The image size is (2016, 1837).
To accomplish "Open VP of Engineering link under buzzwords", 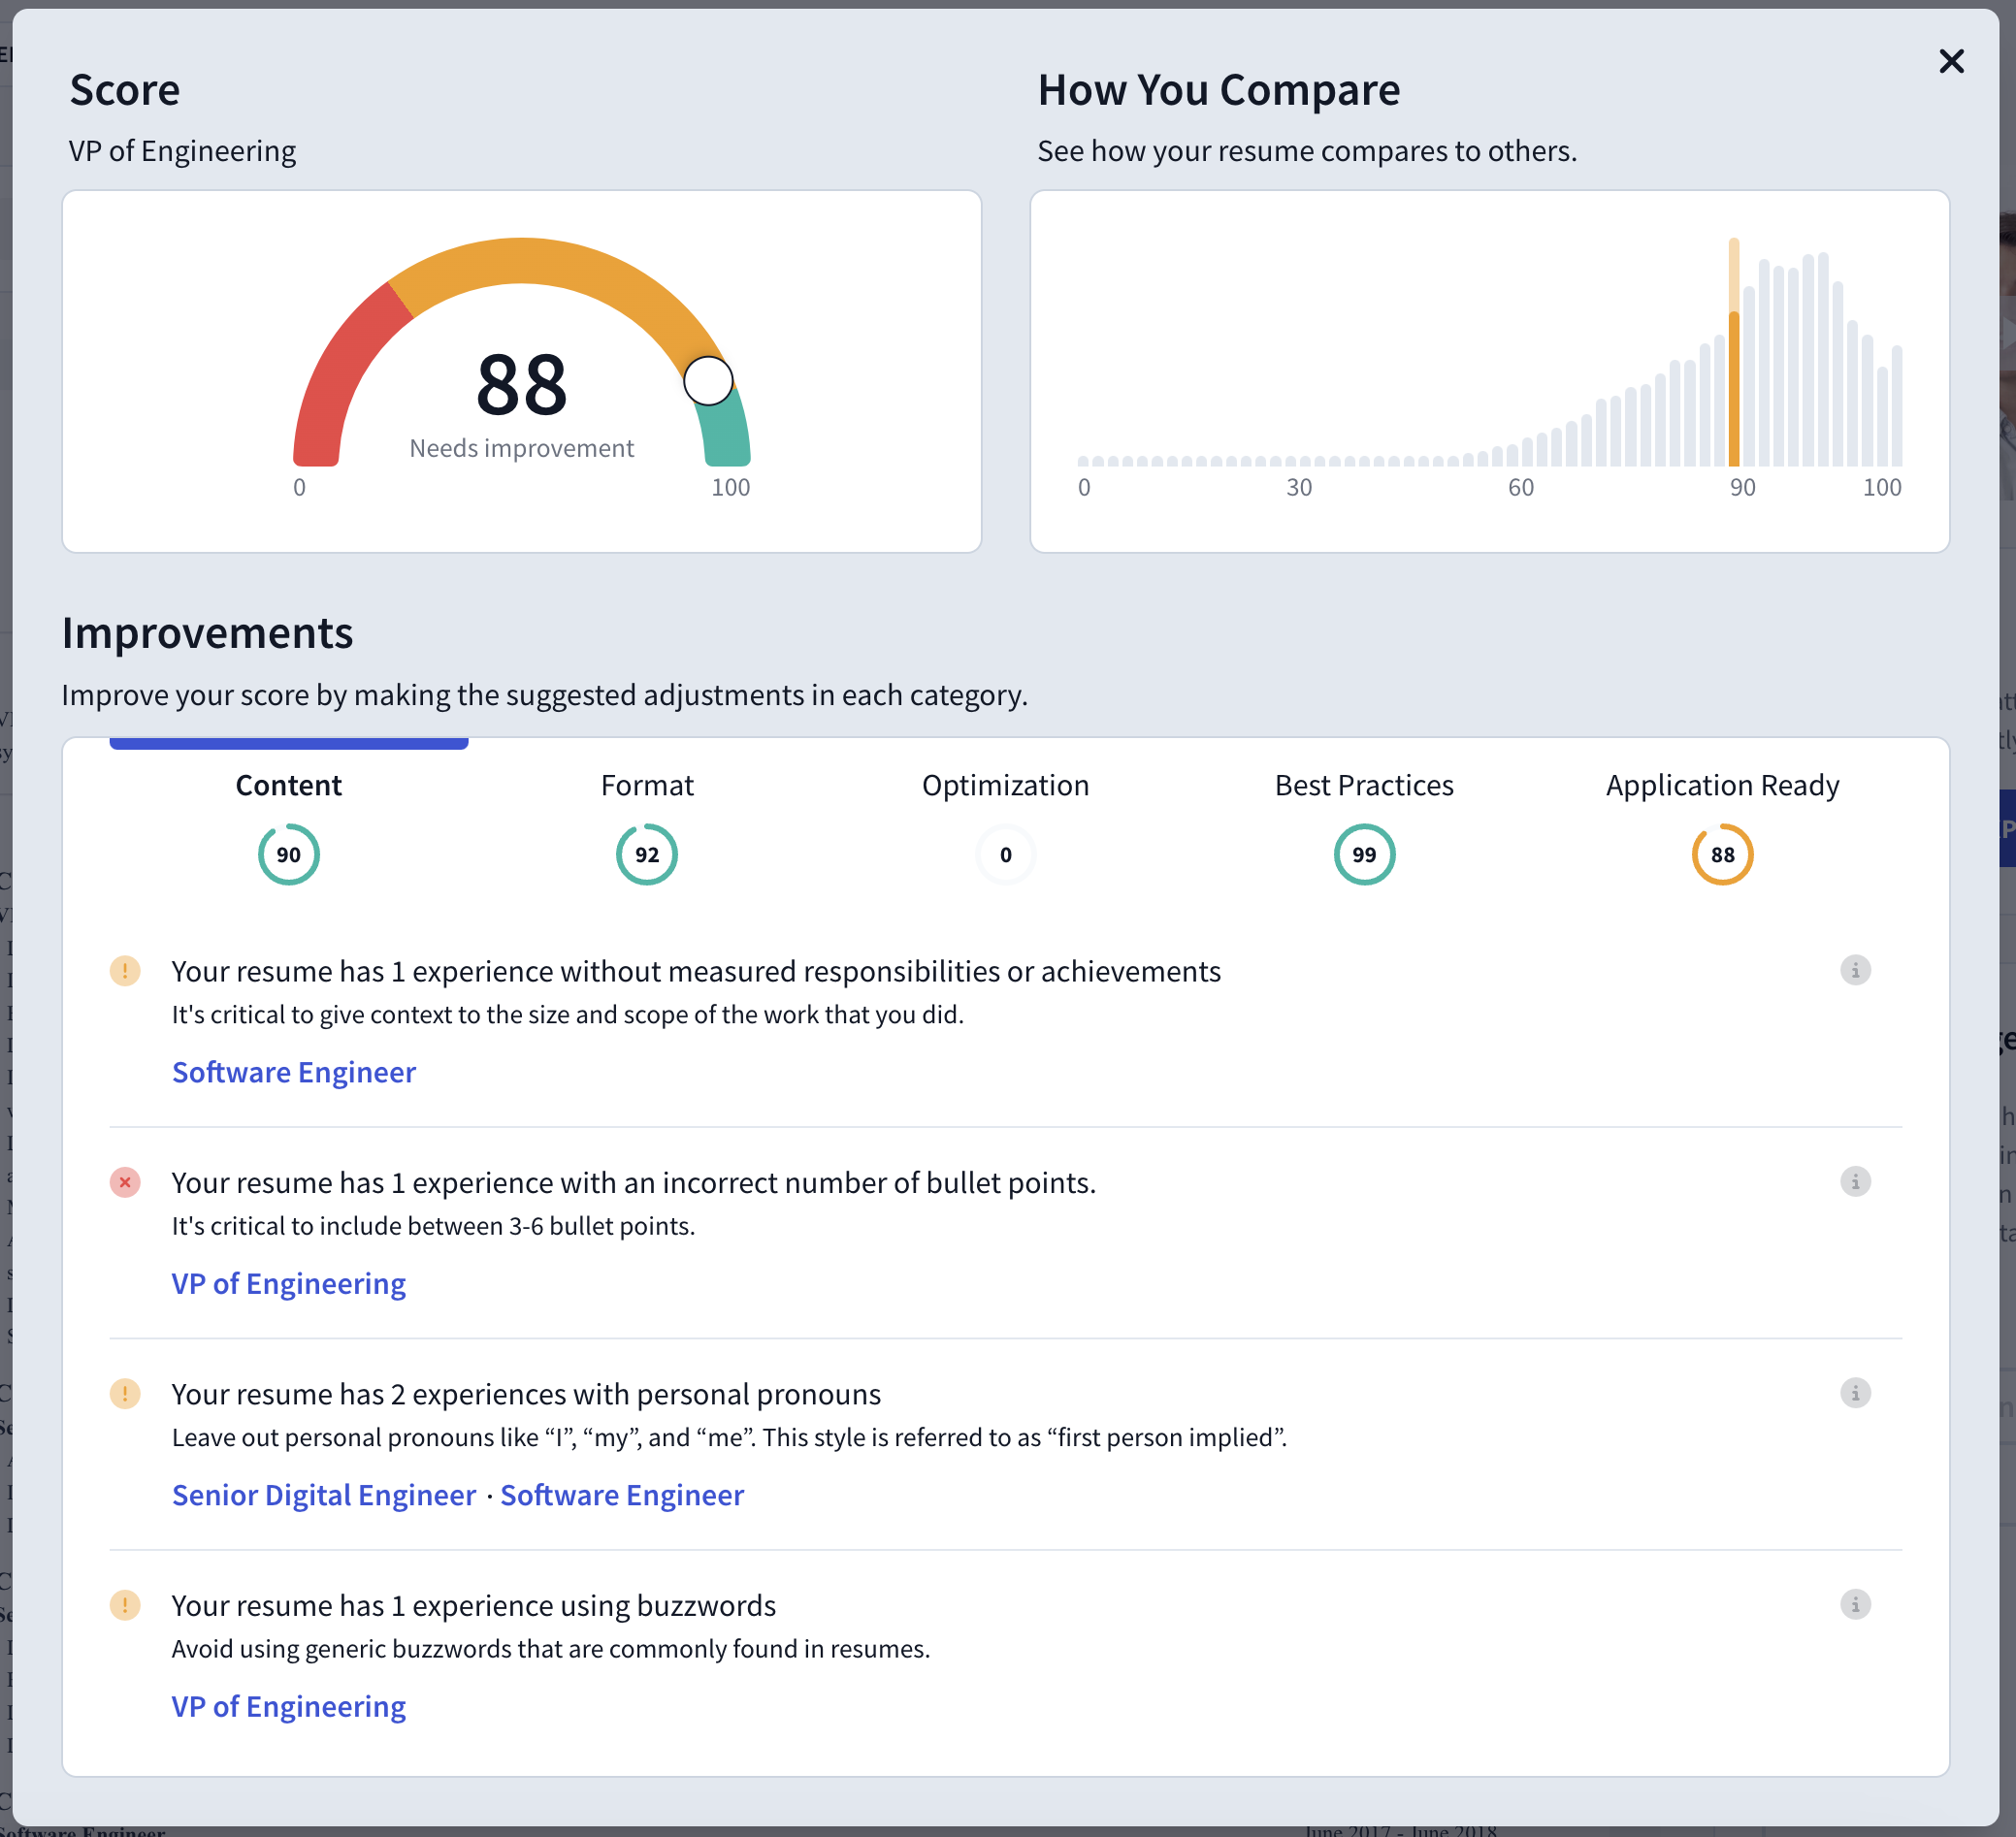I will pos(289,1706).
